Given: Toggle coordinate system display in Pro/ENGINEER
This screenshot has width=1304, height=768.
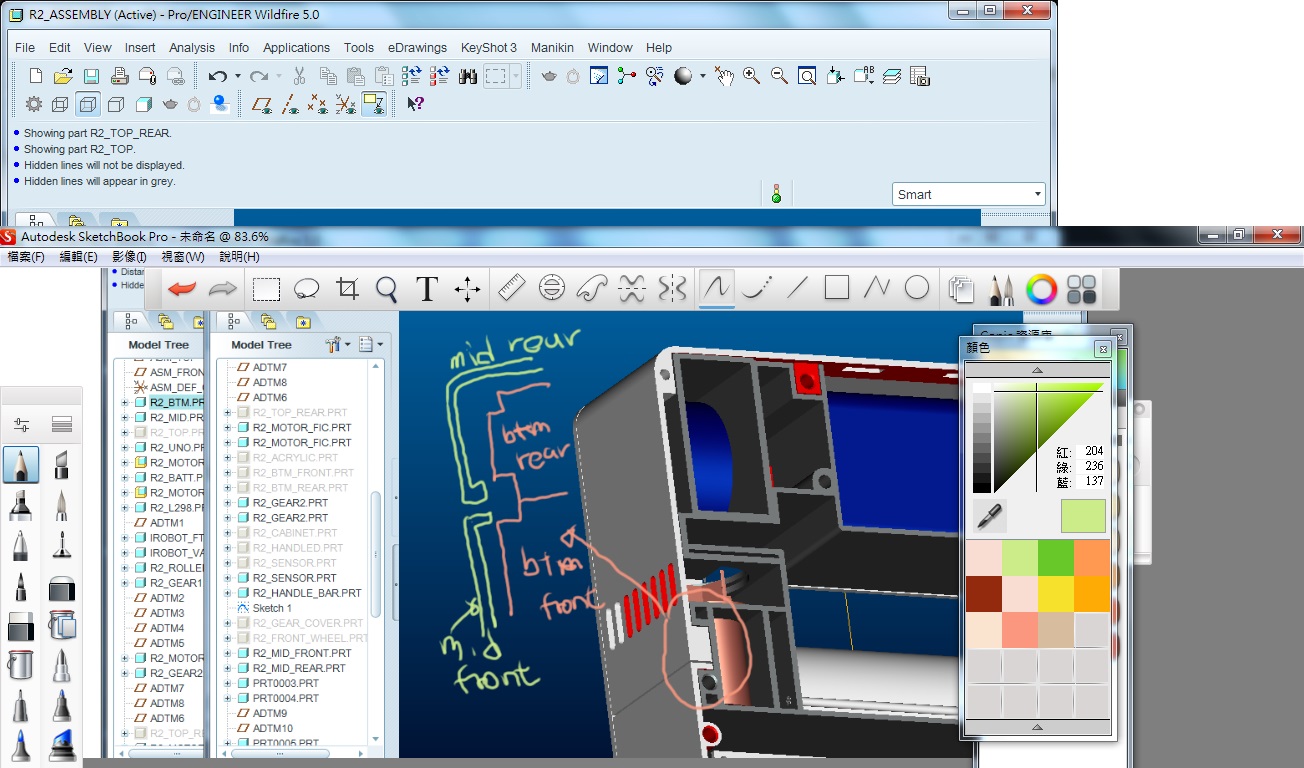Looking at the screenshot, I should pyautogui.click(x=346, y=103).
